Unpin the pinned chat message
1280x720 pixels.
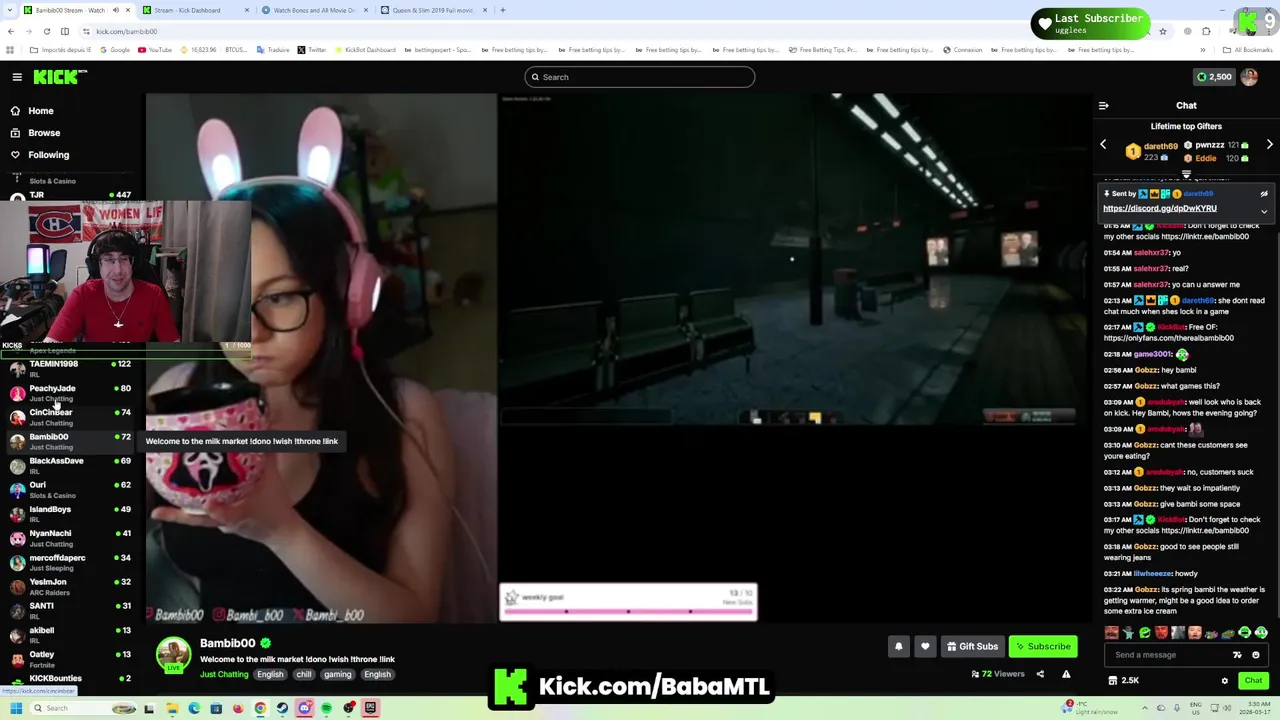1264,194
